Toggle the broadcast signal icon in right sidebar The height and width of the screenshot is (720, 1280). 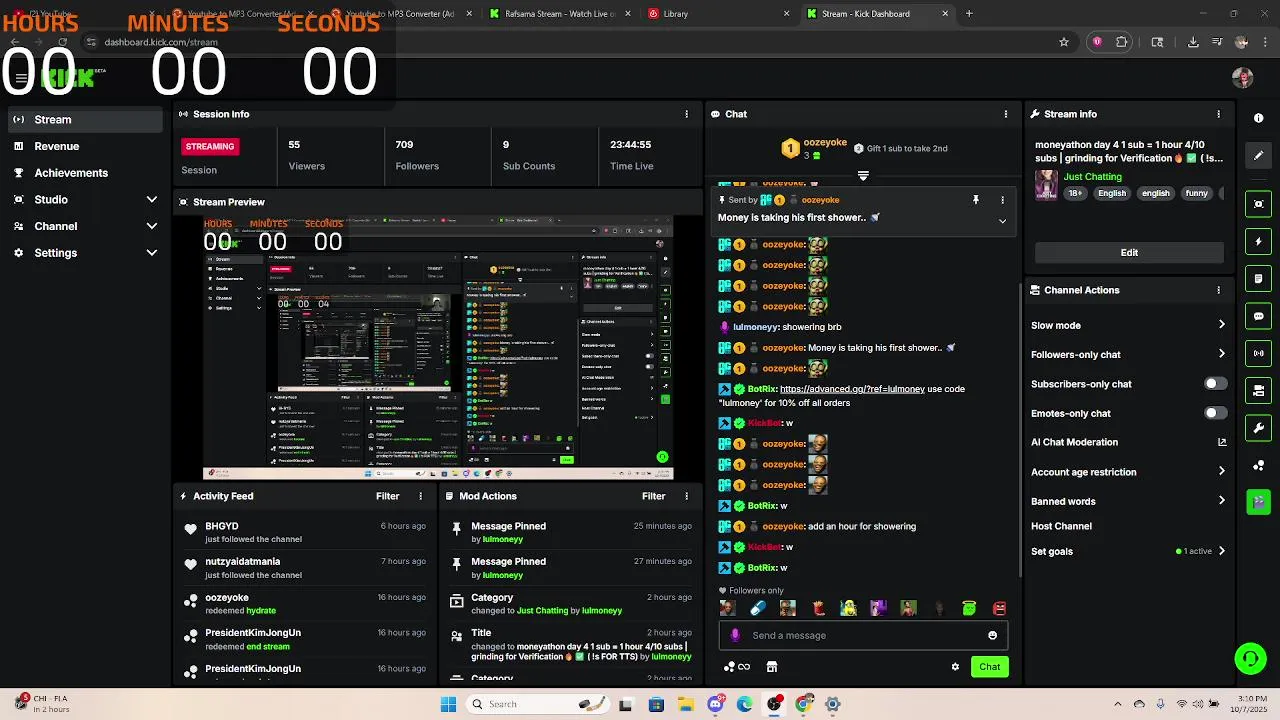1258,353
